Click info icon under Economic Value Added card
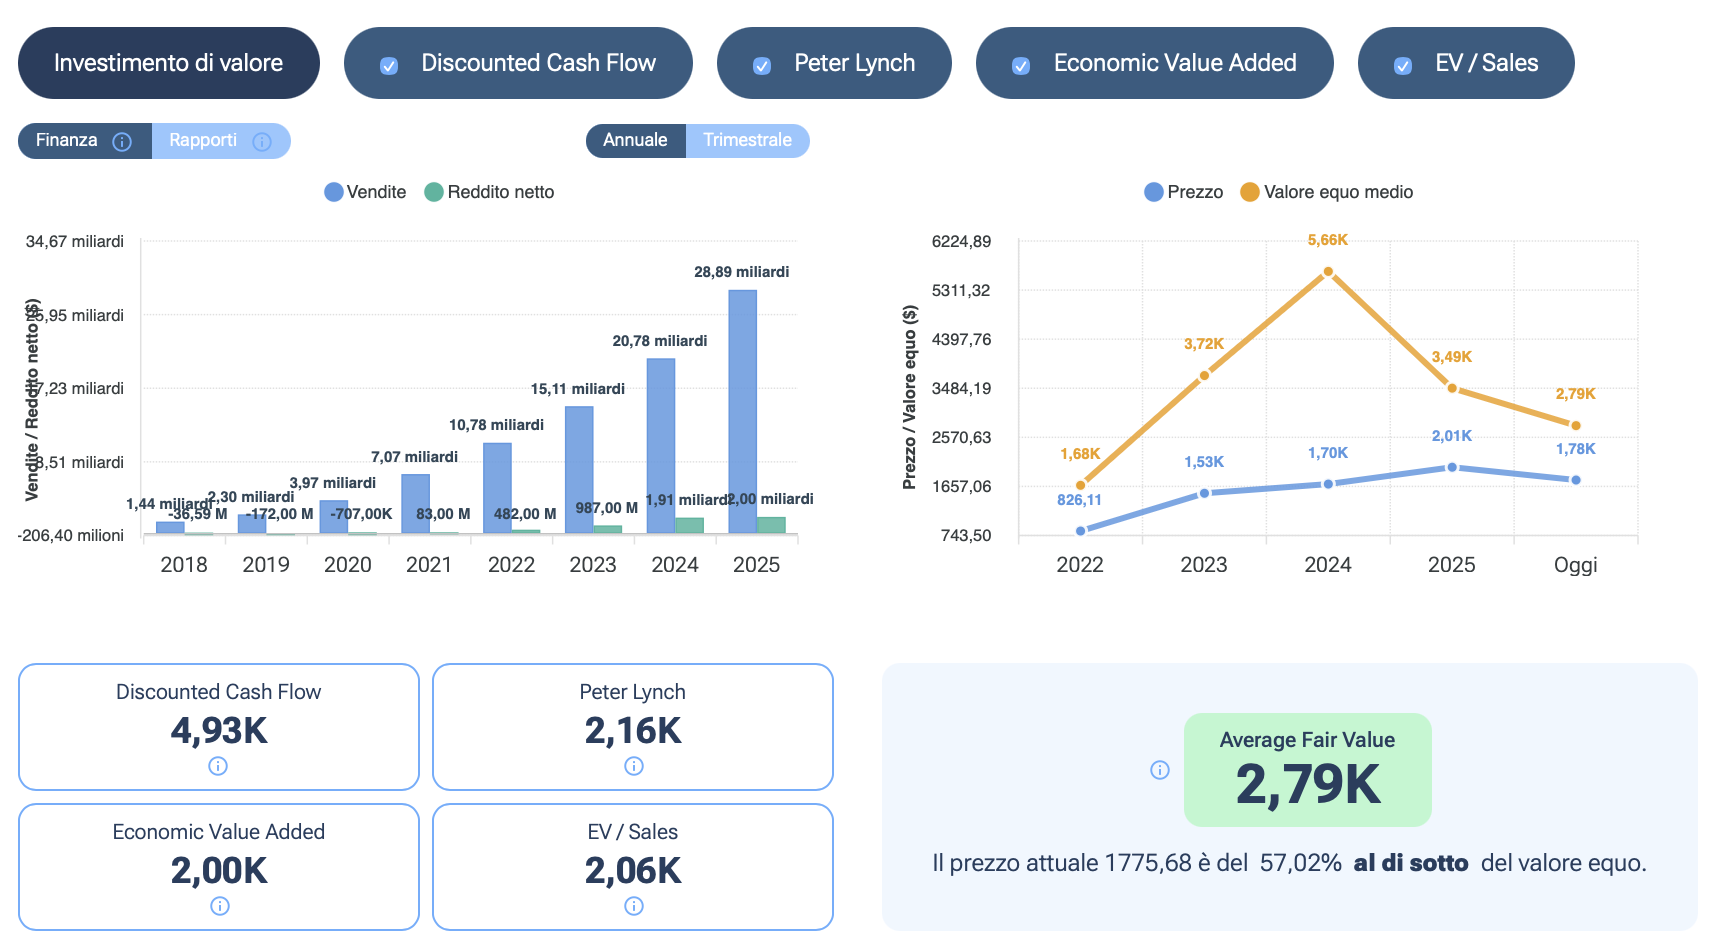Viewport: 1720px width, 952px height. 219,906
